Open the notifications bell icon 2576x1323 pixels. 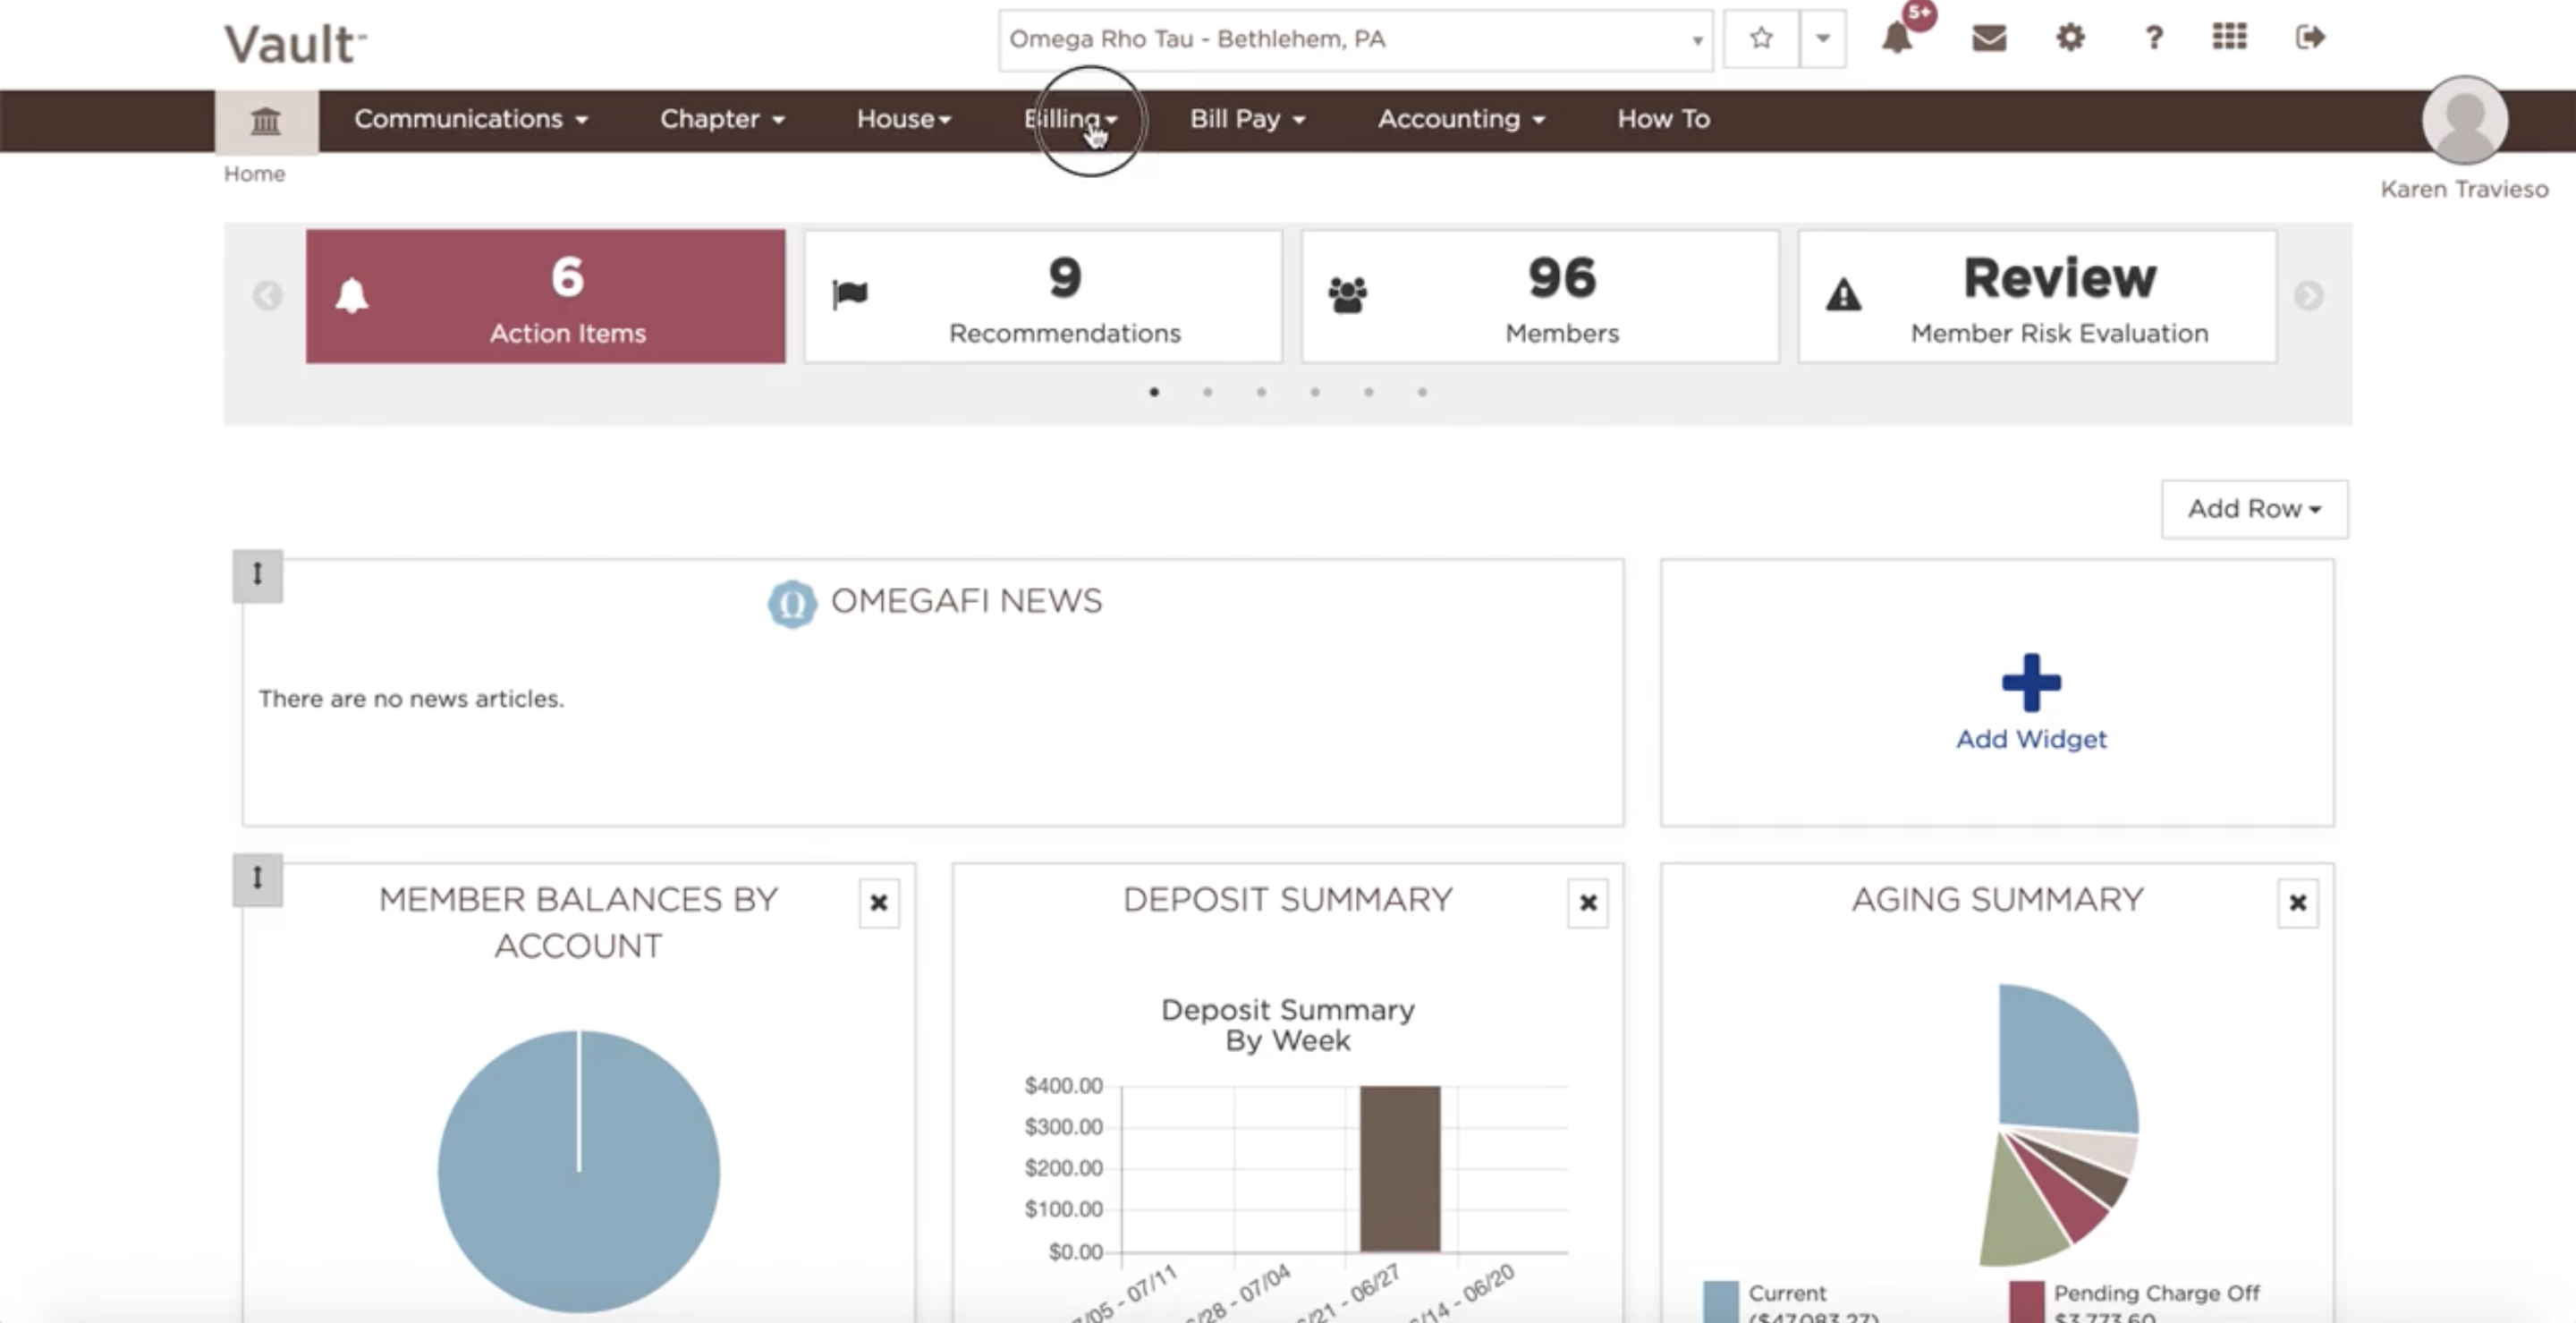click(1897, 39)
